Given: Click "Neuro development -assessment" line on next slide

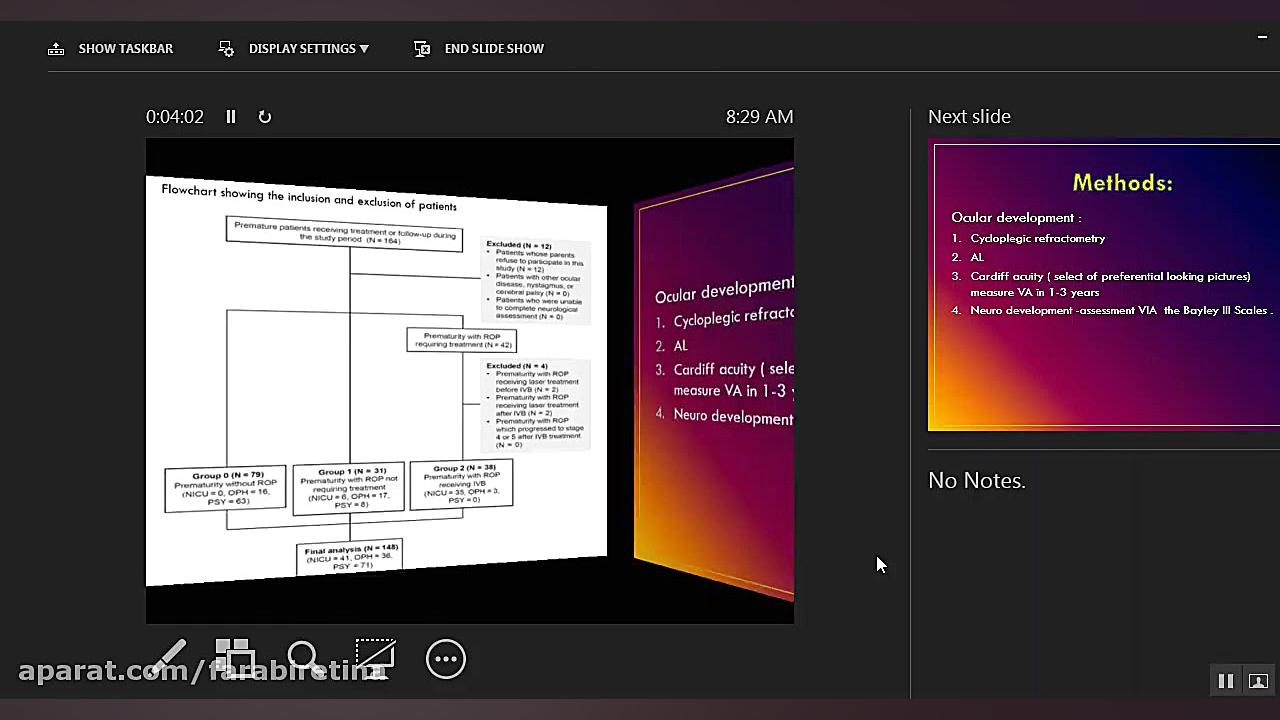Looking at the screenshot, I should (x=1121, y=311).
